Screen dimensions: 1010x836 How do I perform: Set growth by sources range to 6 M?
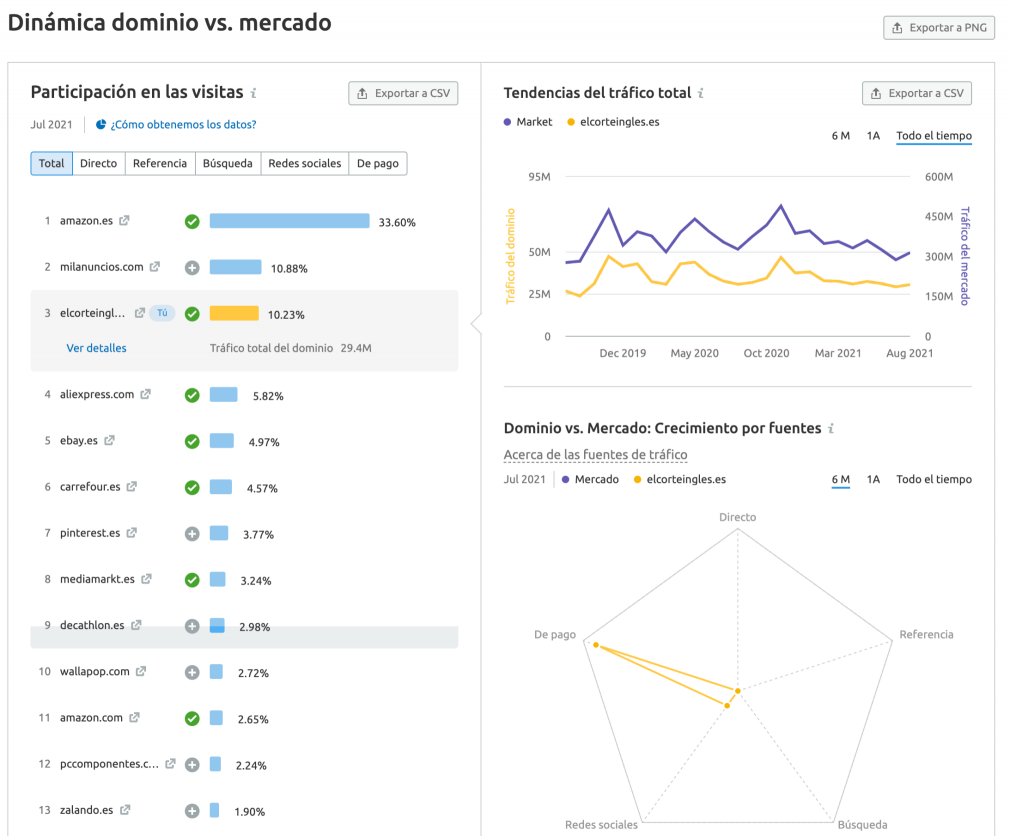point(841,479)
